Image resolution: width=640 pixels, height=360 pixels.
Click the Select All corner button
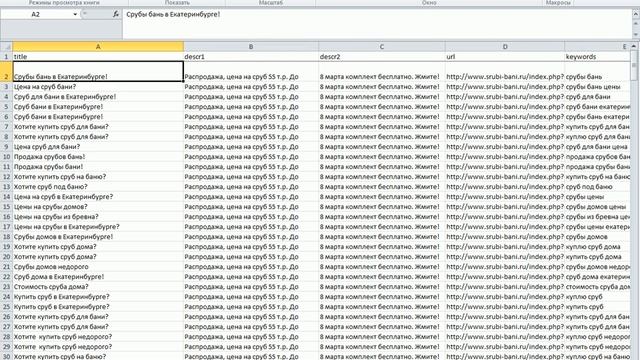(x=6, y=47)
